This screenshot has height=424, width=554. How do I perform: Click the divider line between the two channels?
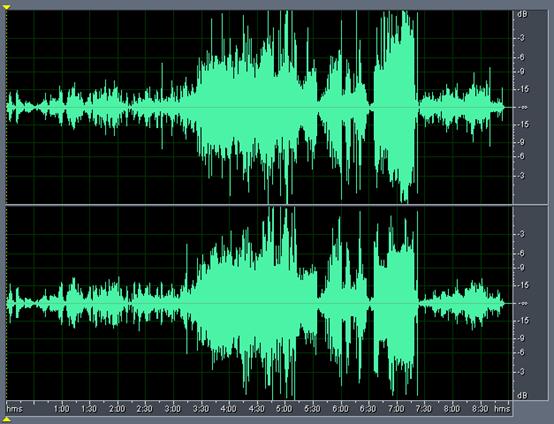pos(259,205)
